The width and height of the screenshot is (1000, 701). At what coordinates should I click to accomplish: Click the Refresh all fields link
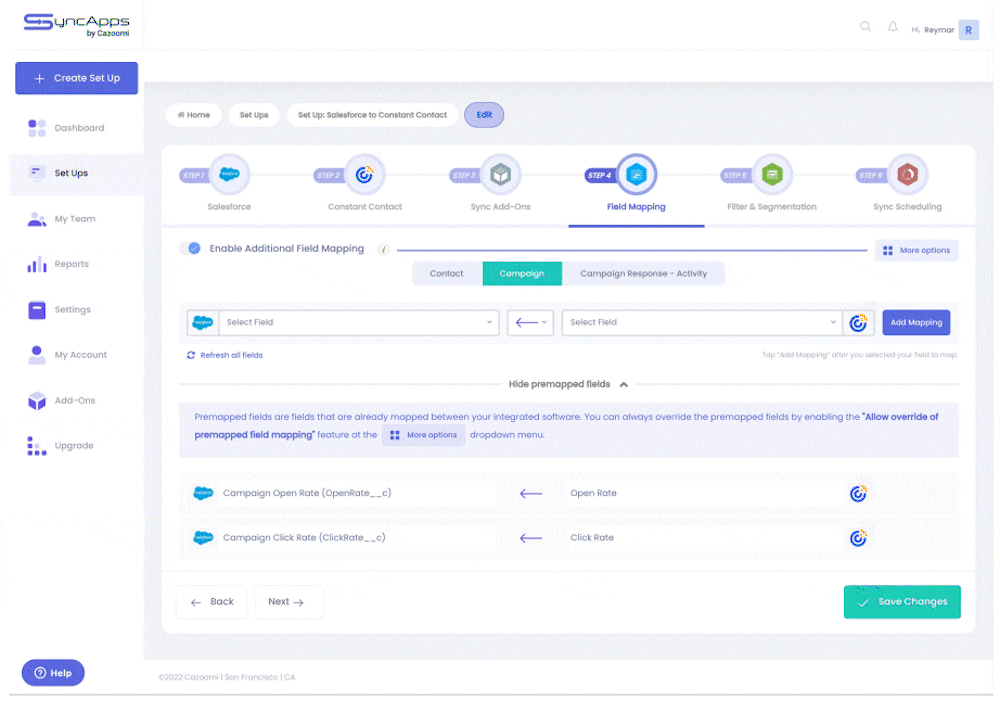click(x=224, y=355)
